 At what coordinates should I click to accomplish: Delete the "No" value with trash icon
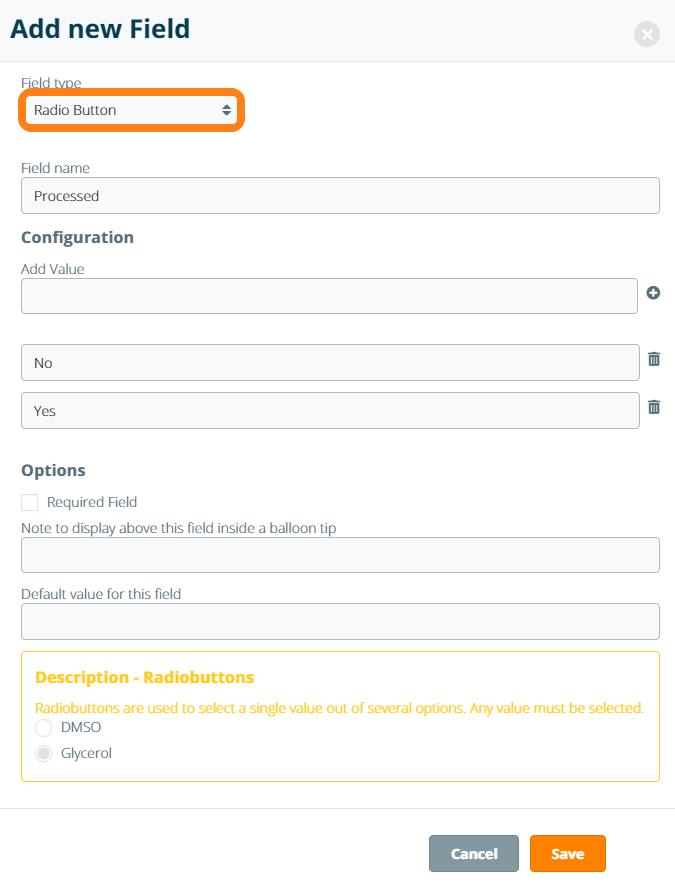click(x=654, y=359)
